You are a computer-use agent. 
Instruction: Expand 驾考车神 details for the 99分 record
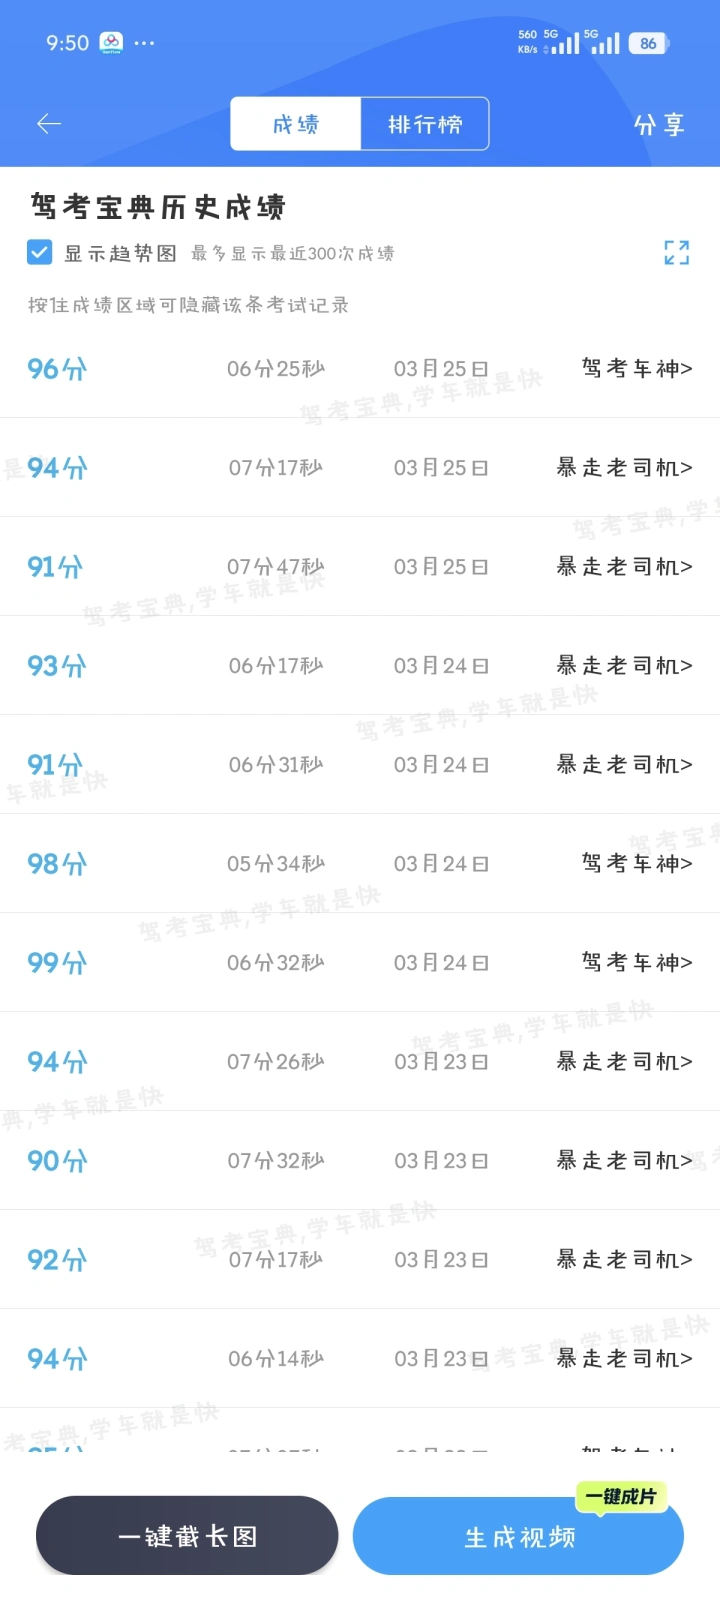[637, 963]
